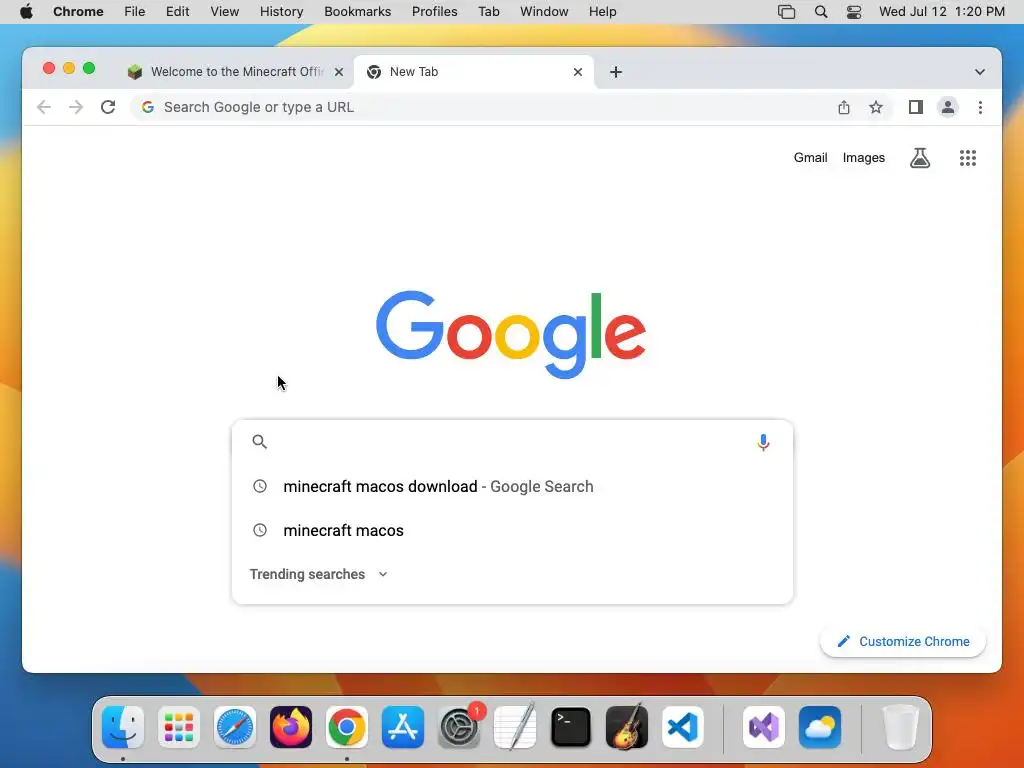Open Control Center in menu bar
Viewport: 1024px width, 768px height.
pyautogui.click(x=854, y=12)
